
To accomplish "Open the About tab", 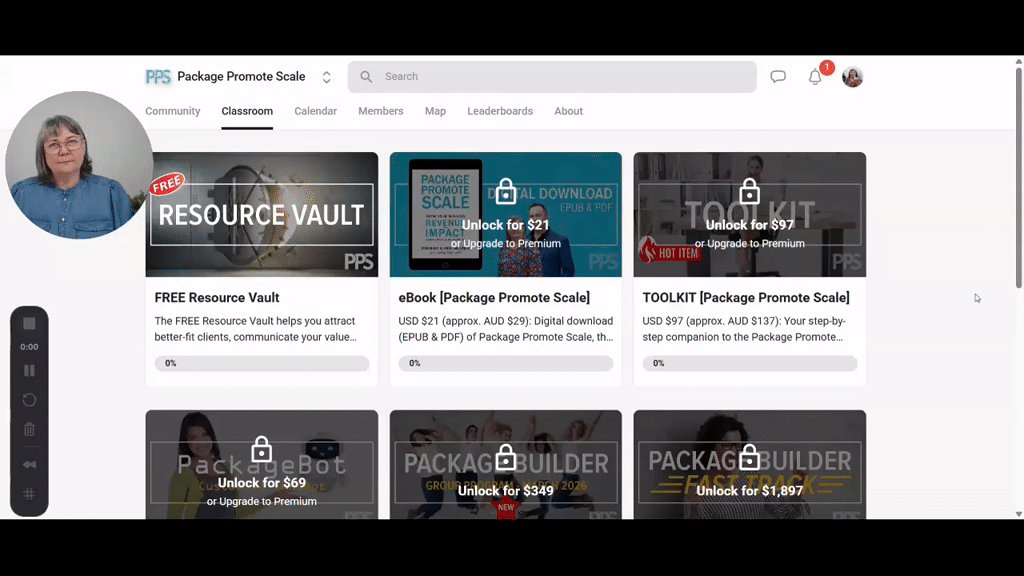I will pyautogui.click(x=569, y=111).
